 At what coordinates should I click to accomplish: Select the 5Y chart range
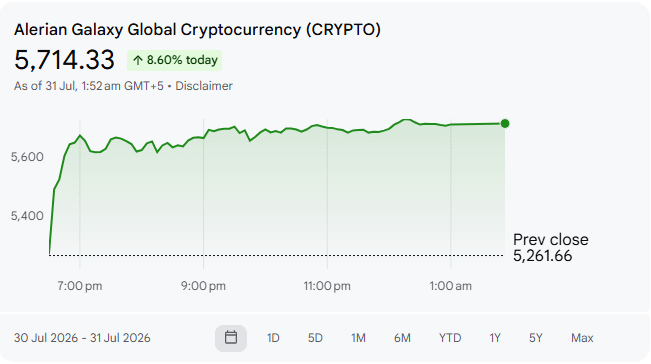(536, 338)
